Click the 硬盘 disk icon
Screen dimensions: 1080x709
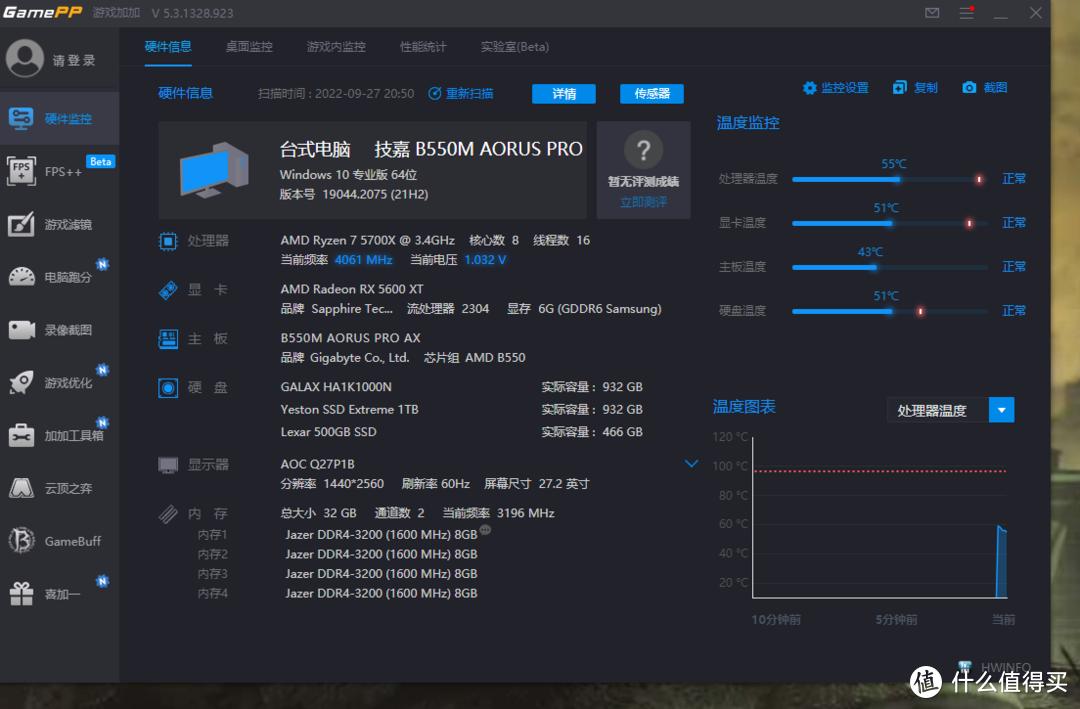click(x=168, y=388)
